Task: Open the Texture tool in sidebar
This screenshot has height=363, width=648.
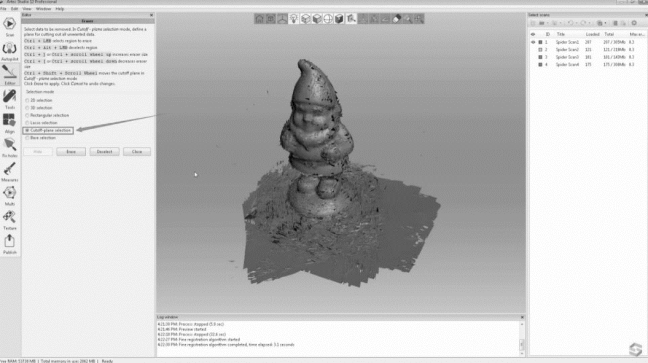Action: (x=10, y=220)
